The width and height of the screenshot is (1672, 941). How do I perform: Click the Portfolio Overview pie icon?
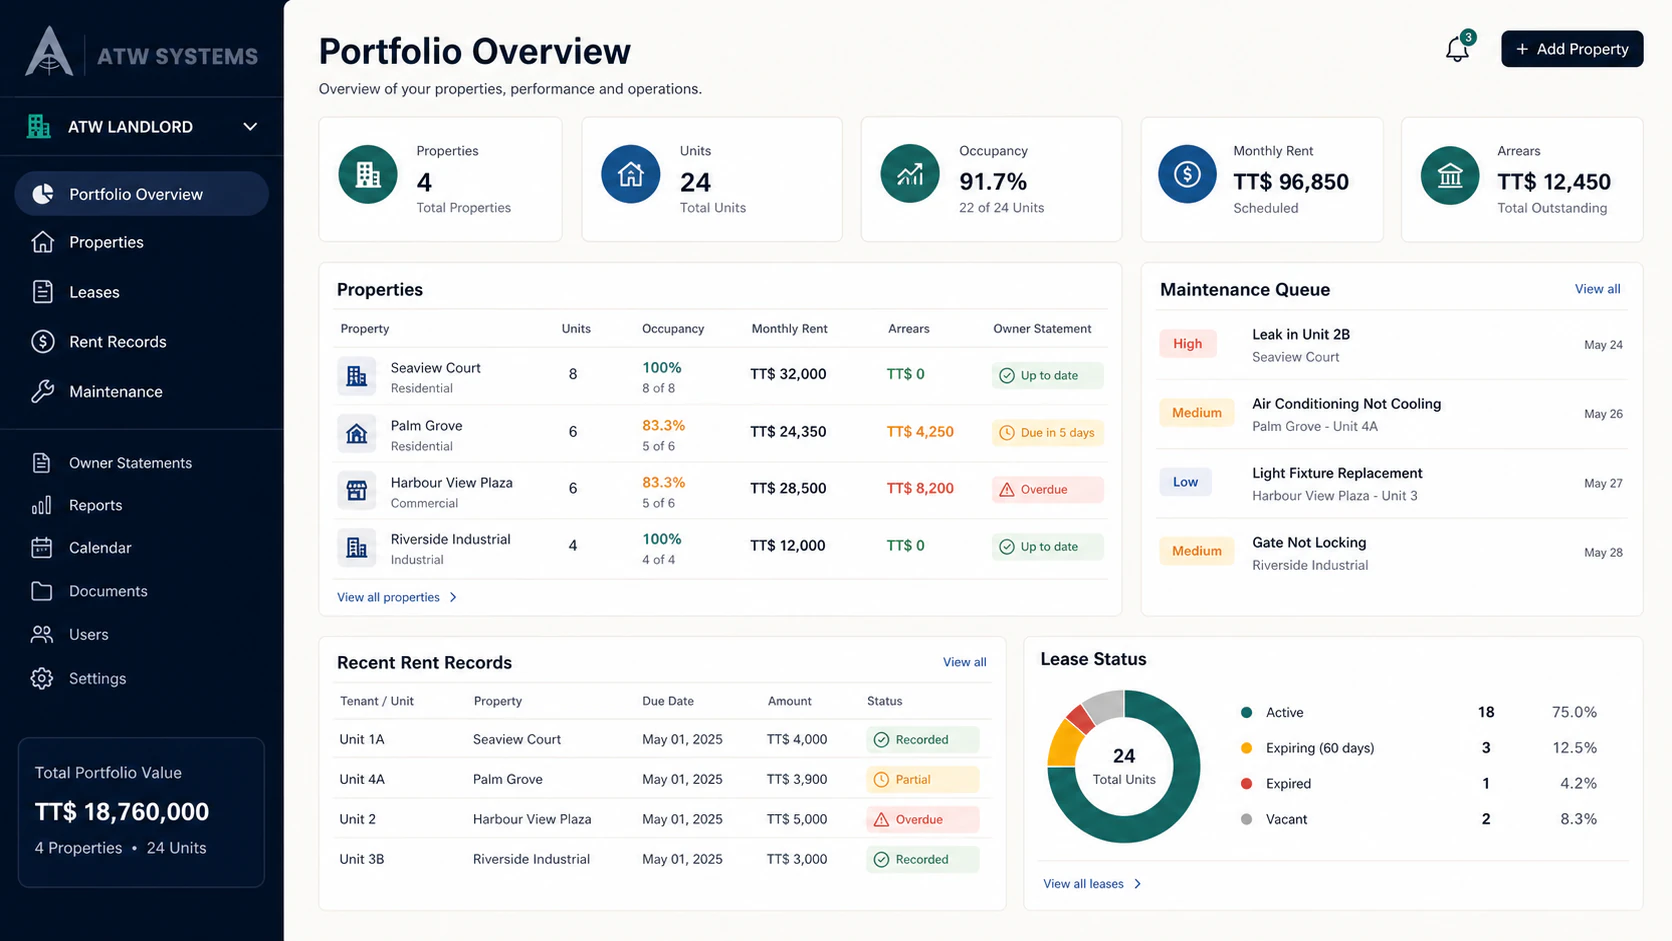pyautogui.click(x=42, y=193)
